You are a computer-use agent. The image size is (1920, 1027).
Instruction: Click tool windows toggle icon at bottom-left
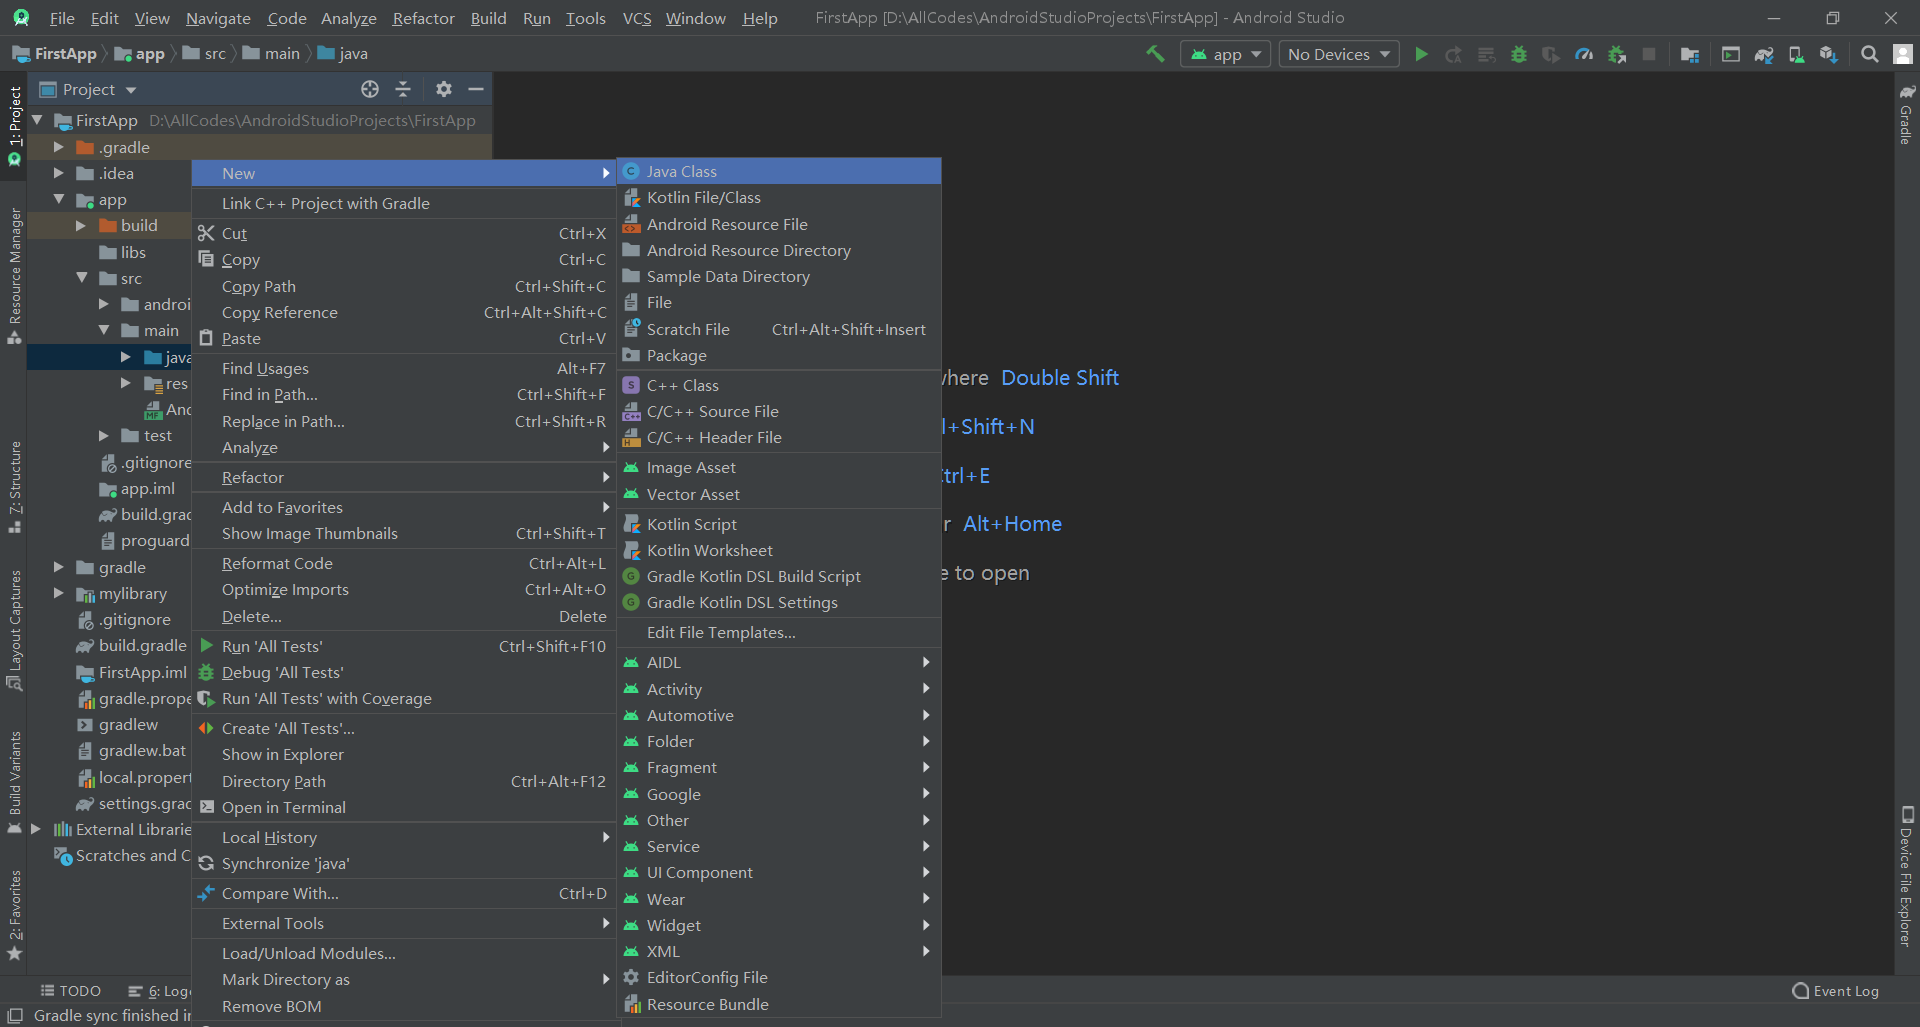[14, 1016]
